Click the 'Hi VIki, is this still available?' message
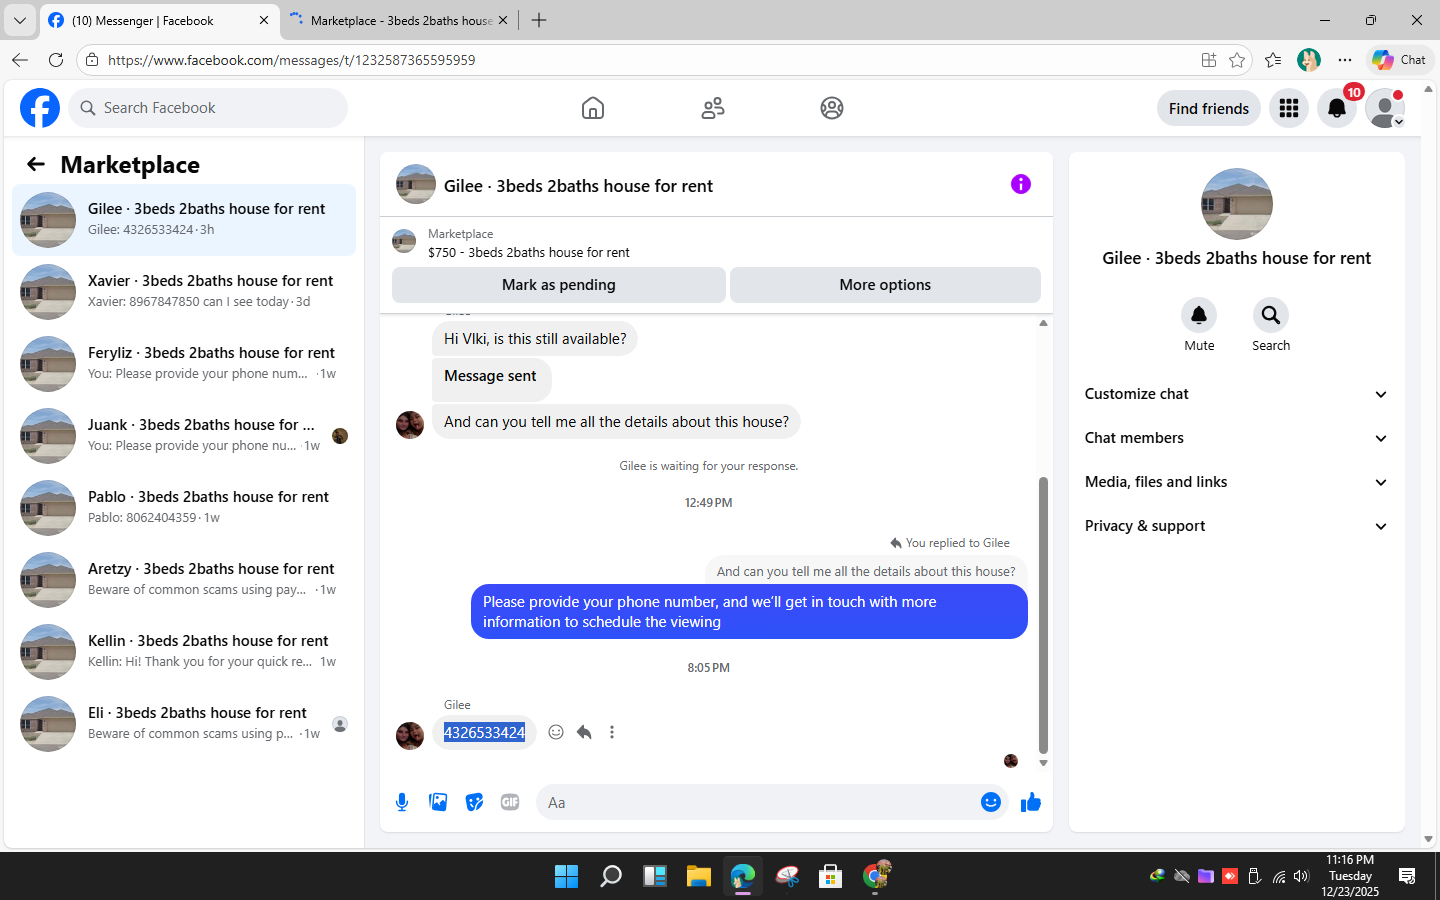Image resolution: width=1440 pixels, height=900 pixels. click(535, 339)
